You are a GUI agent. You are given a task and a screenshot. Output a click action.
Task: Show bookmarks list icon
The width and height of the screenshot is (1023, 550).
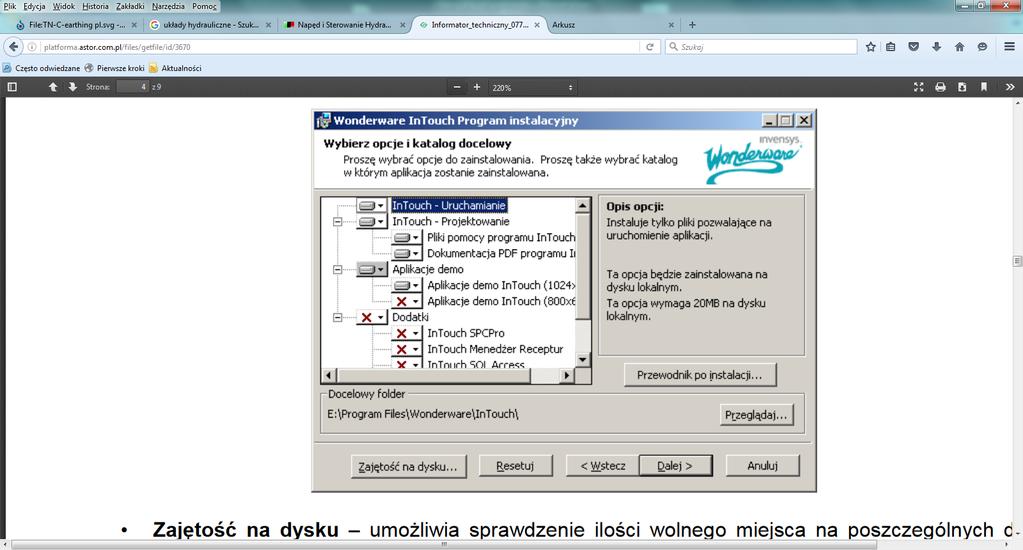[x=891, y=47]
